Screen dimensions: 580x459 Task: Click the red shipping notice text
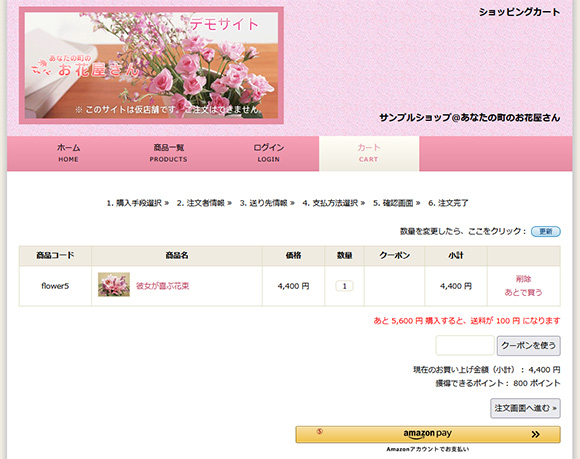pyautogui.click(x=467, y=321)
